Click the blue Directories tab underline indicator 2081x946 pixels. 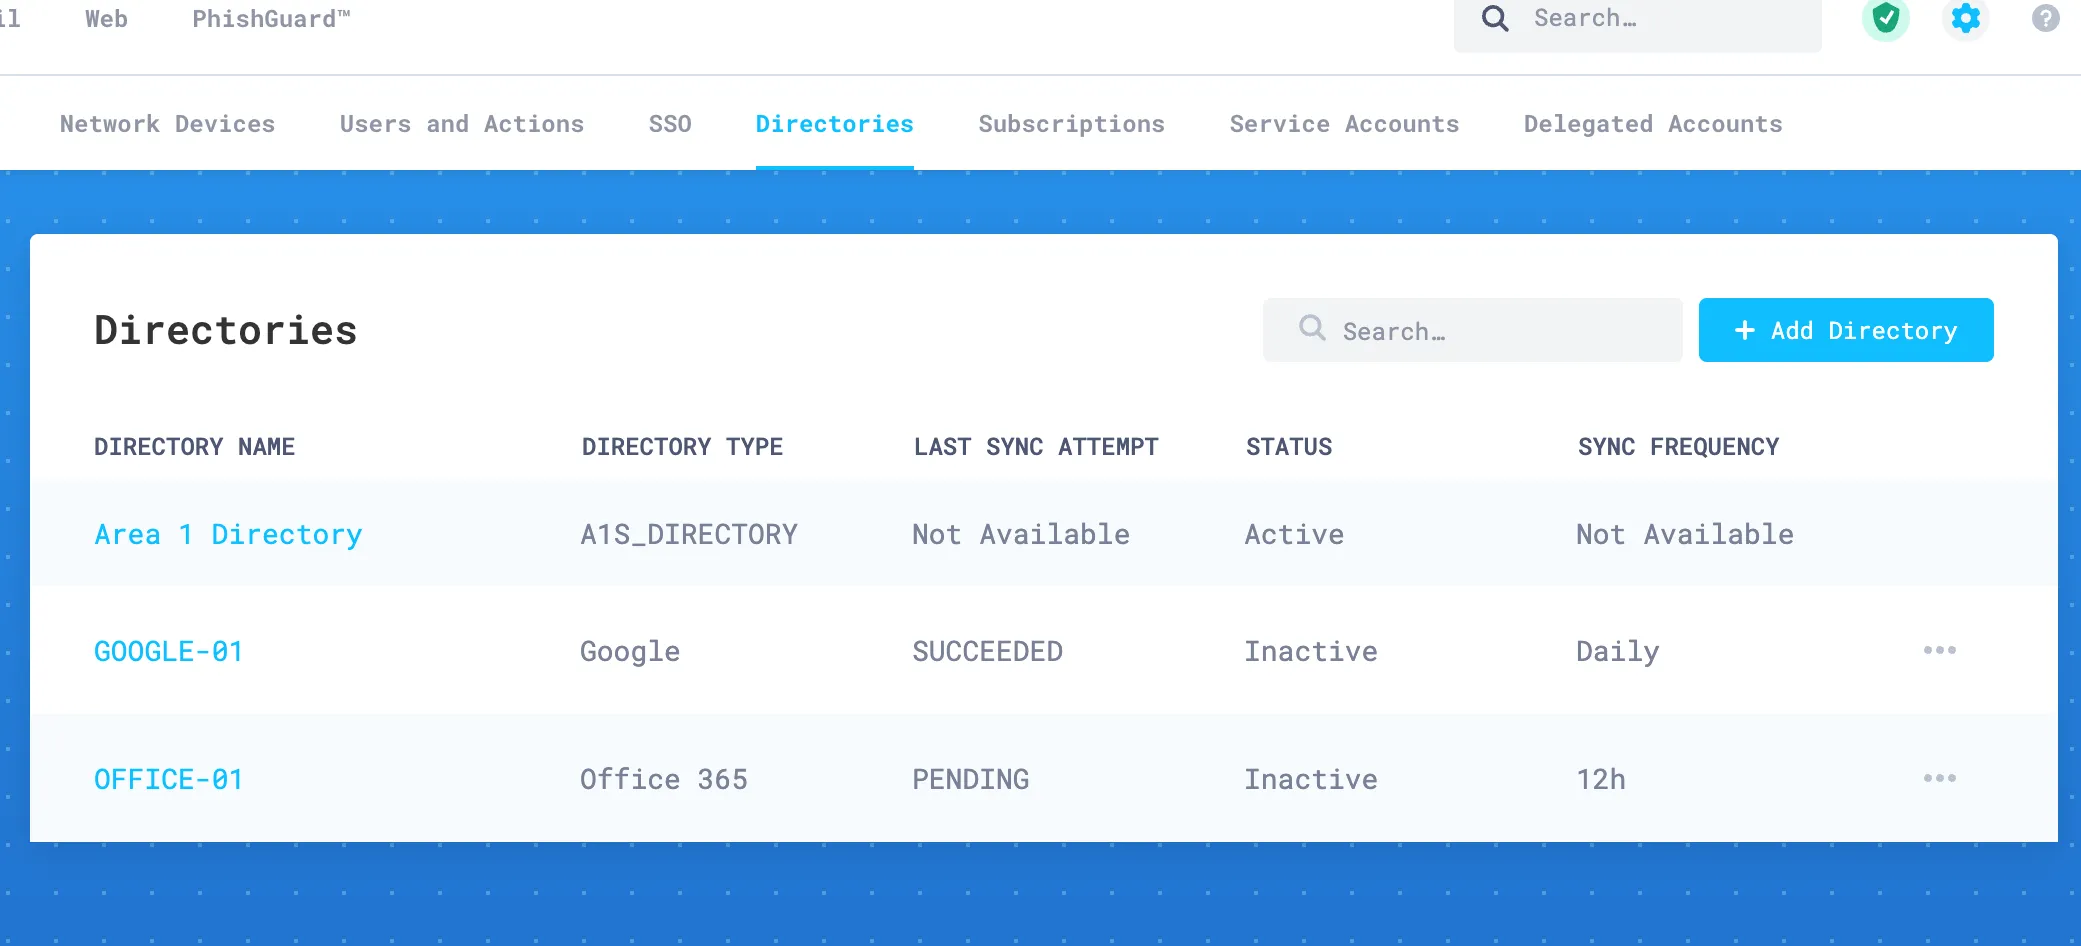[833, 168]
